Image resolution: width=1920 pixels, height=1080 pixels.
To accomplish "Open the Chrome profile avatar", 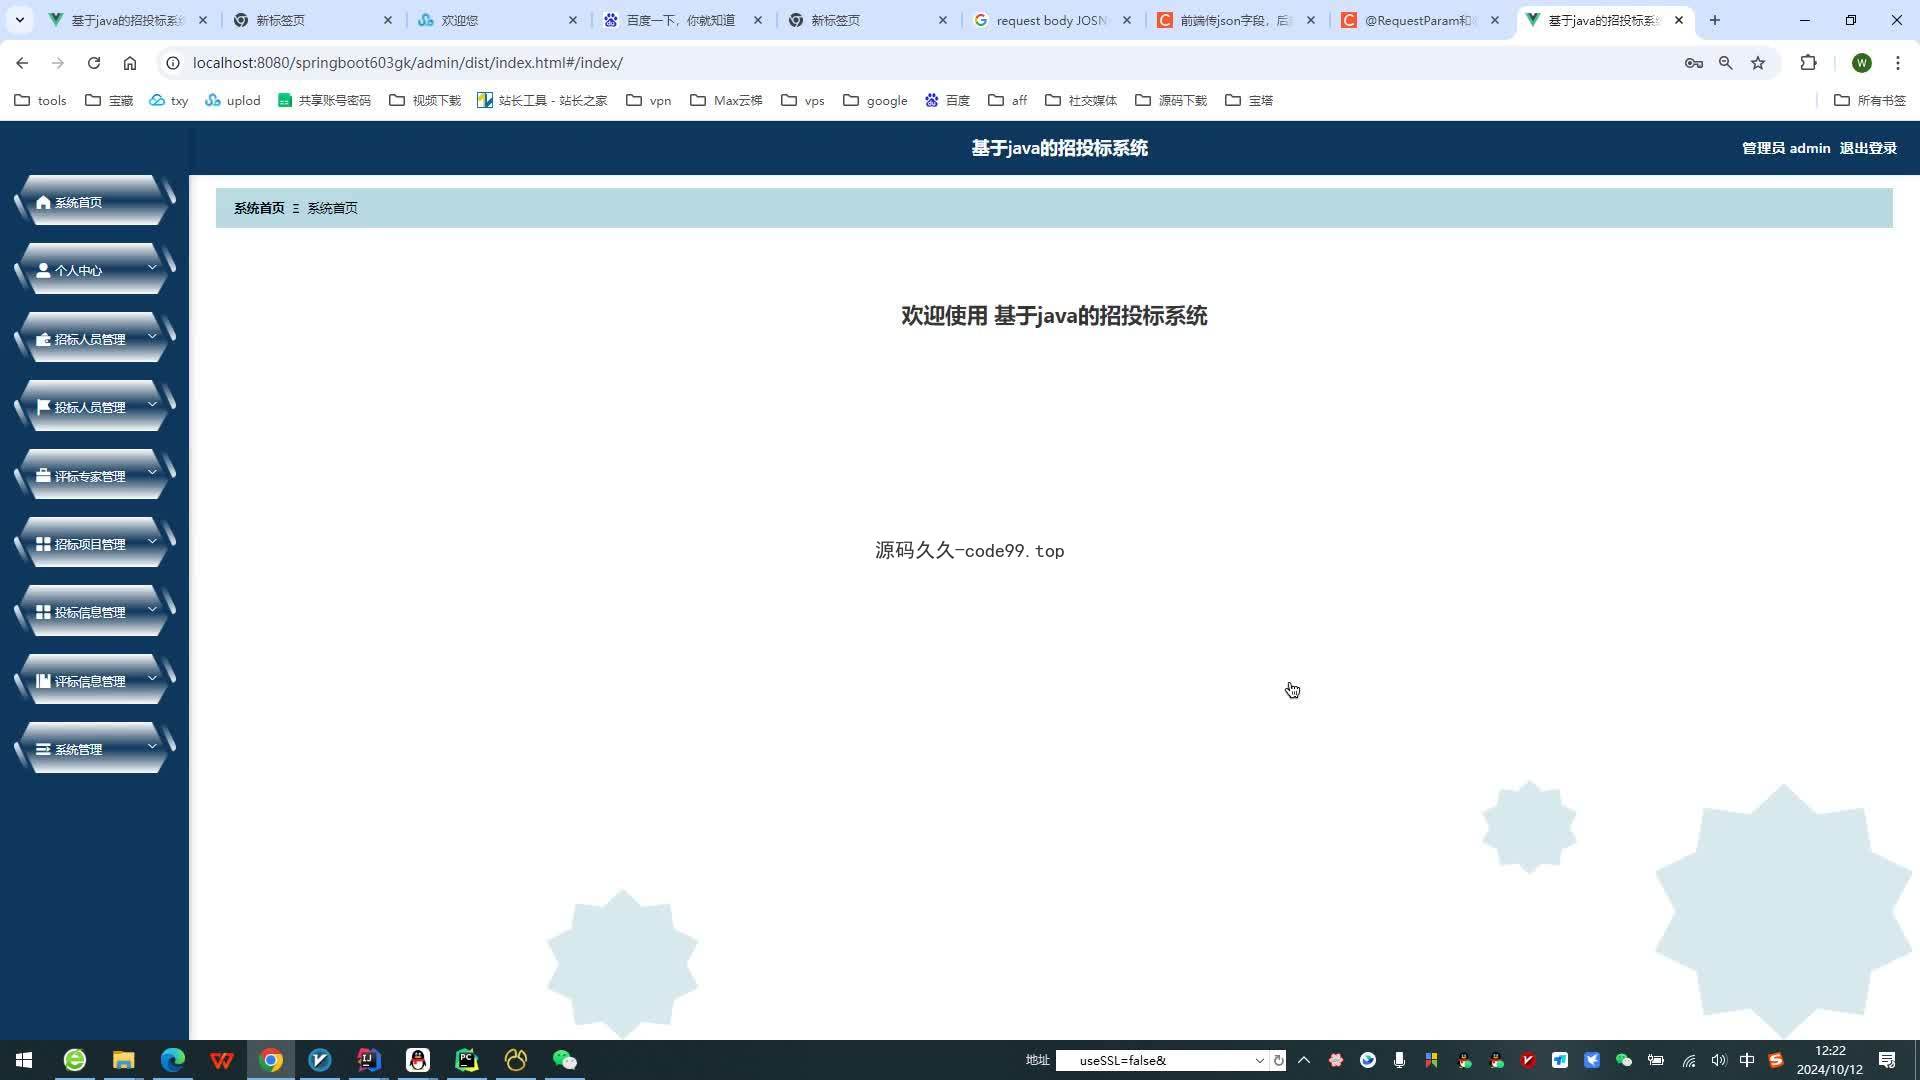I will pos(1861,63).
